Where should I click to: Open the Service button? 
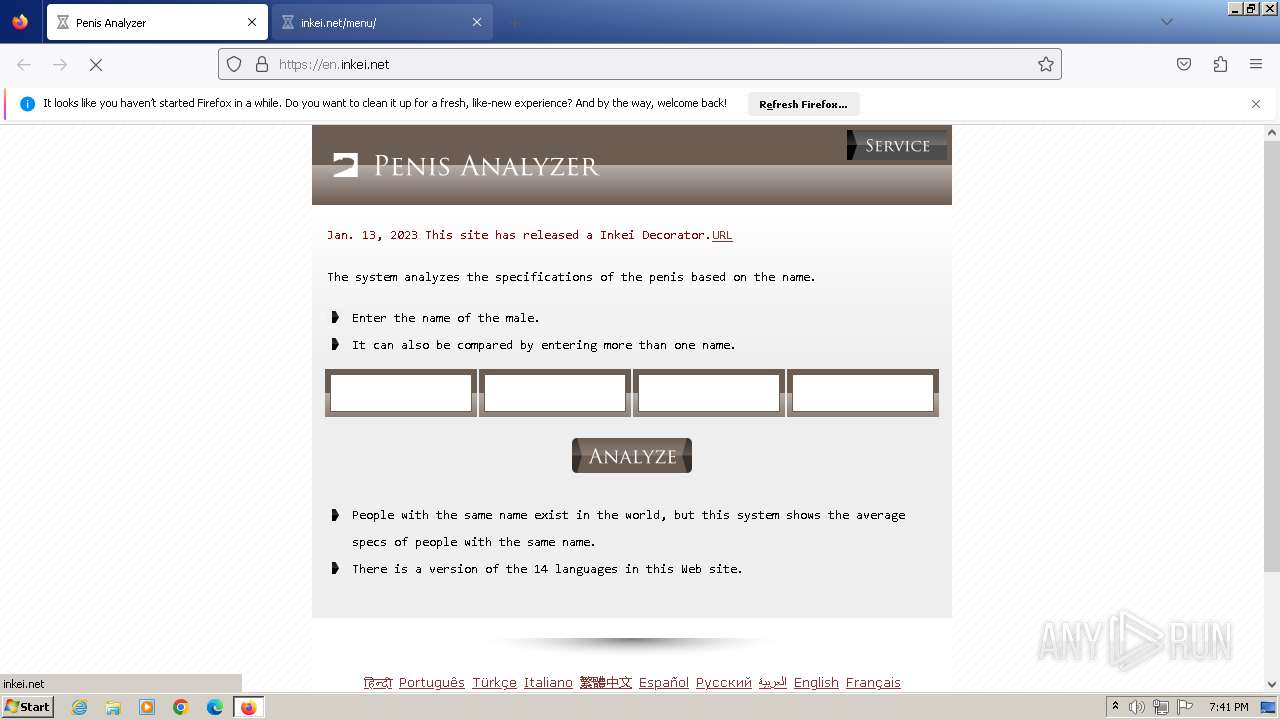point(897,145)
